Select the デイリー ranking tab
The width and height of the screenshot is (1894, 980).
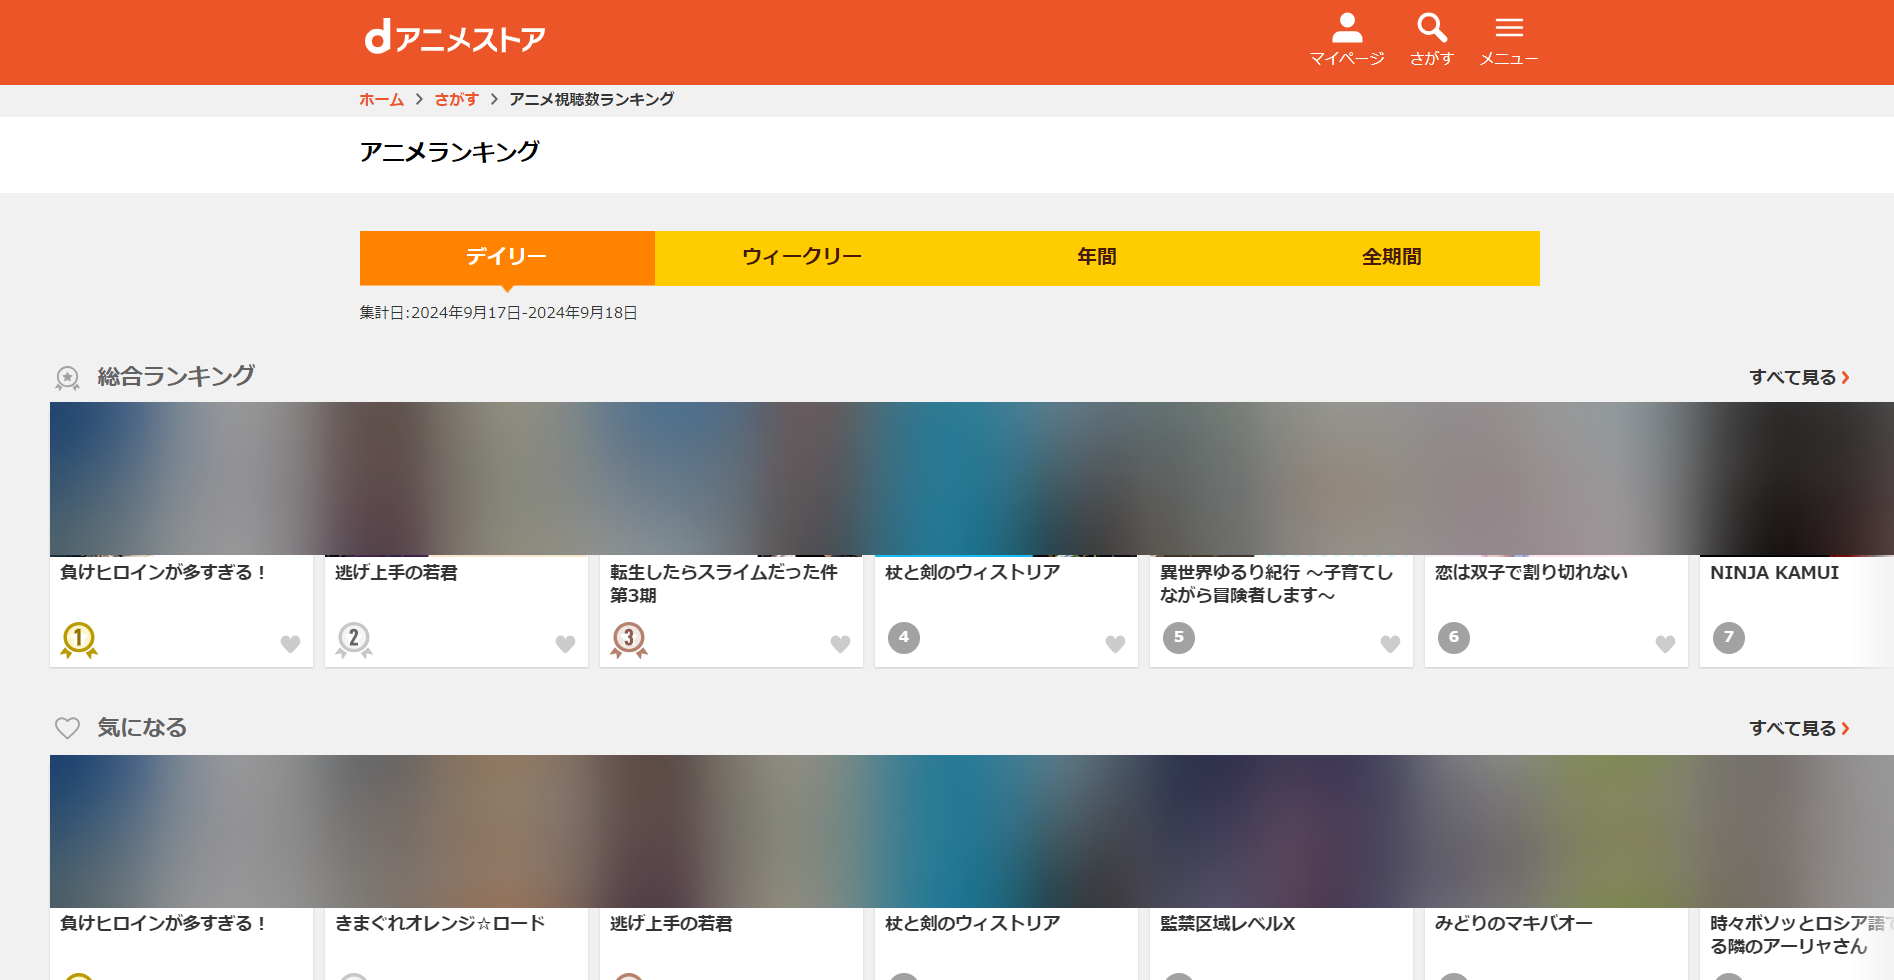click(x=507, y=258)
